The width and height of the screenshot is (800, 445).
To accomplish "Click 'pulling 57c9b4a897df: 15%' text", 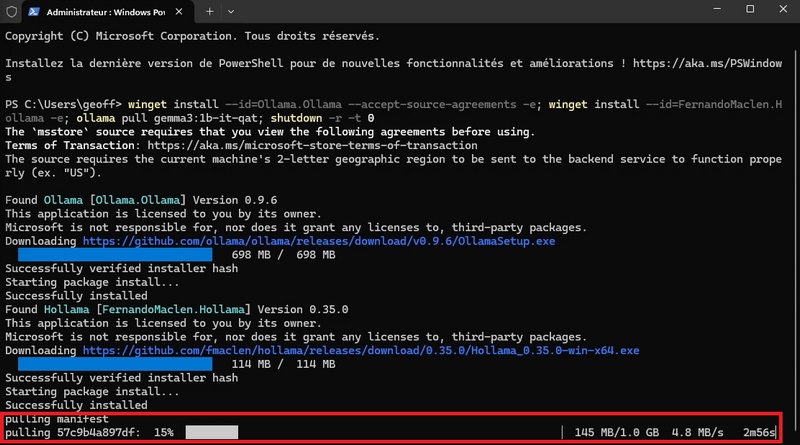I will (x=89, y=432).
